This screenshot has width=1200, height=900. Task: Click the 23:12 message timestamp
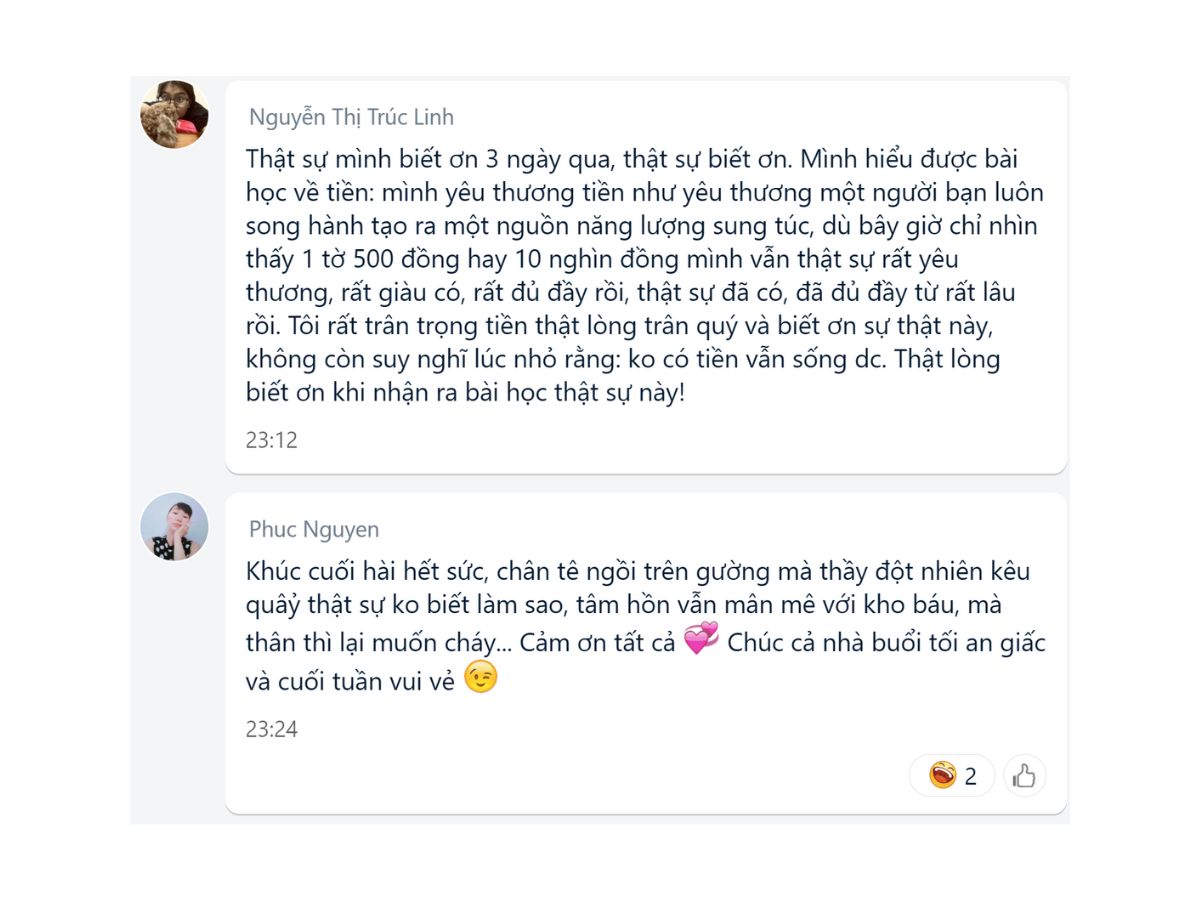272,440
